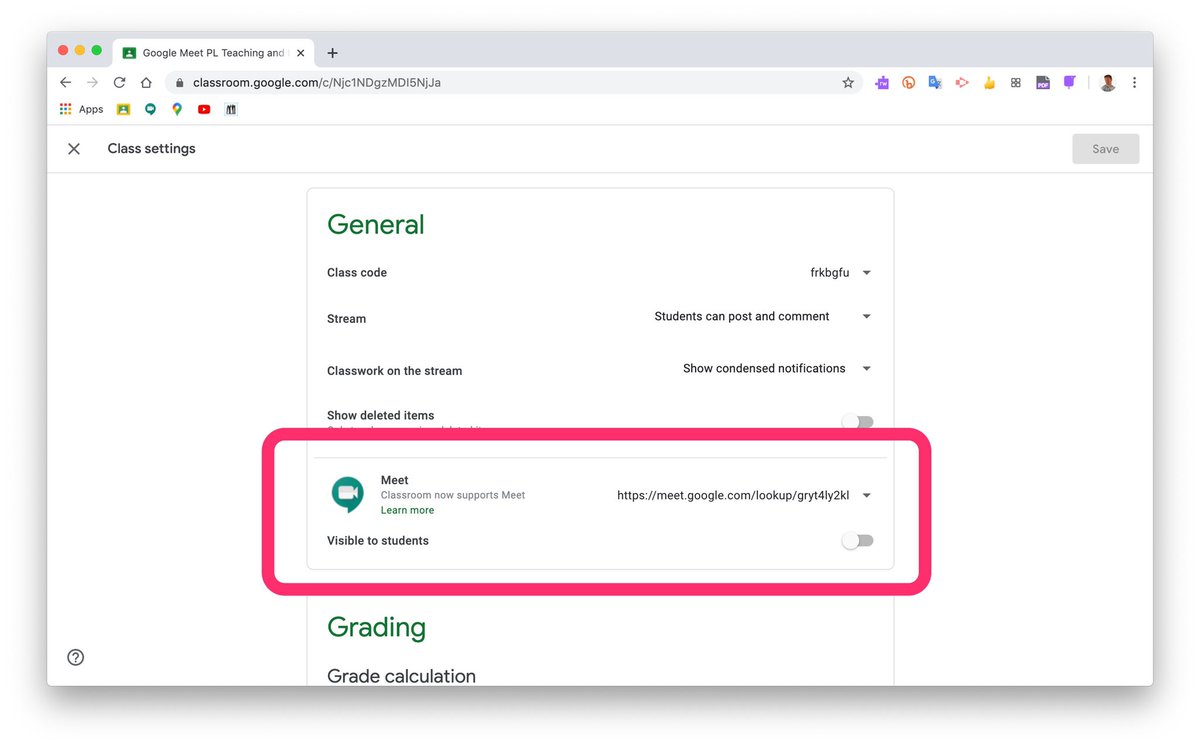Screen dimensions: 1200x748
Task: Click the General section heading
Action: [376, 224]
